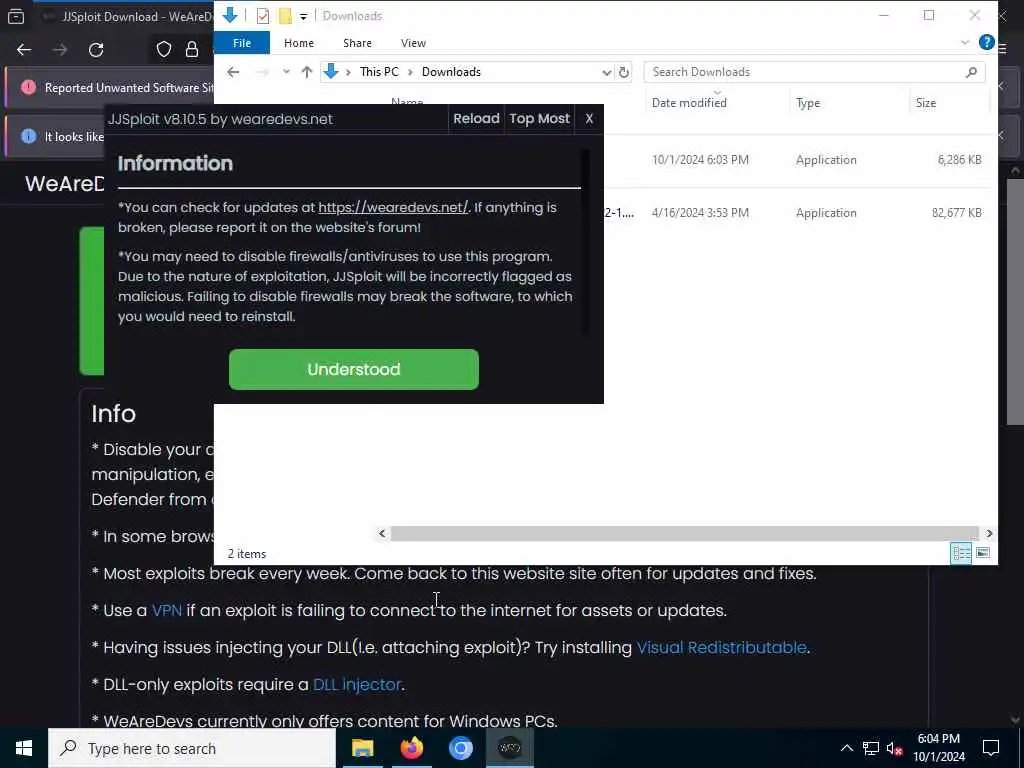Click the Downloads arrow icon in the Explorer title bar
Screen dimensions: 1024x768
coord(230,15)
